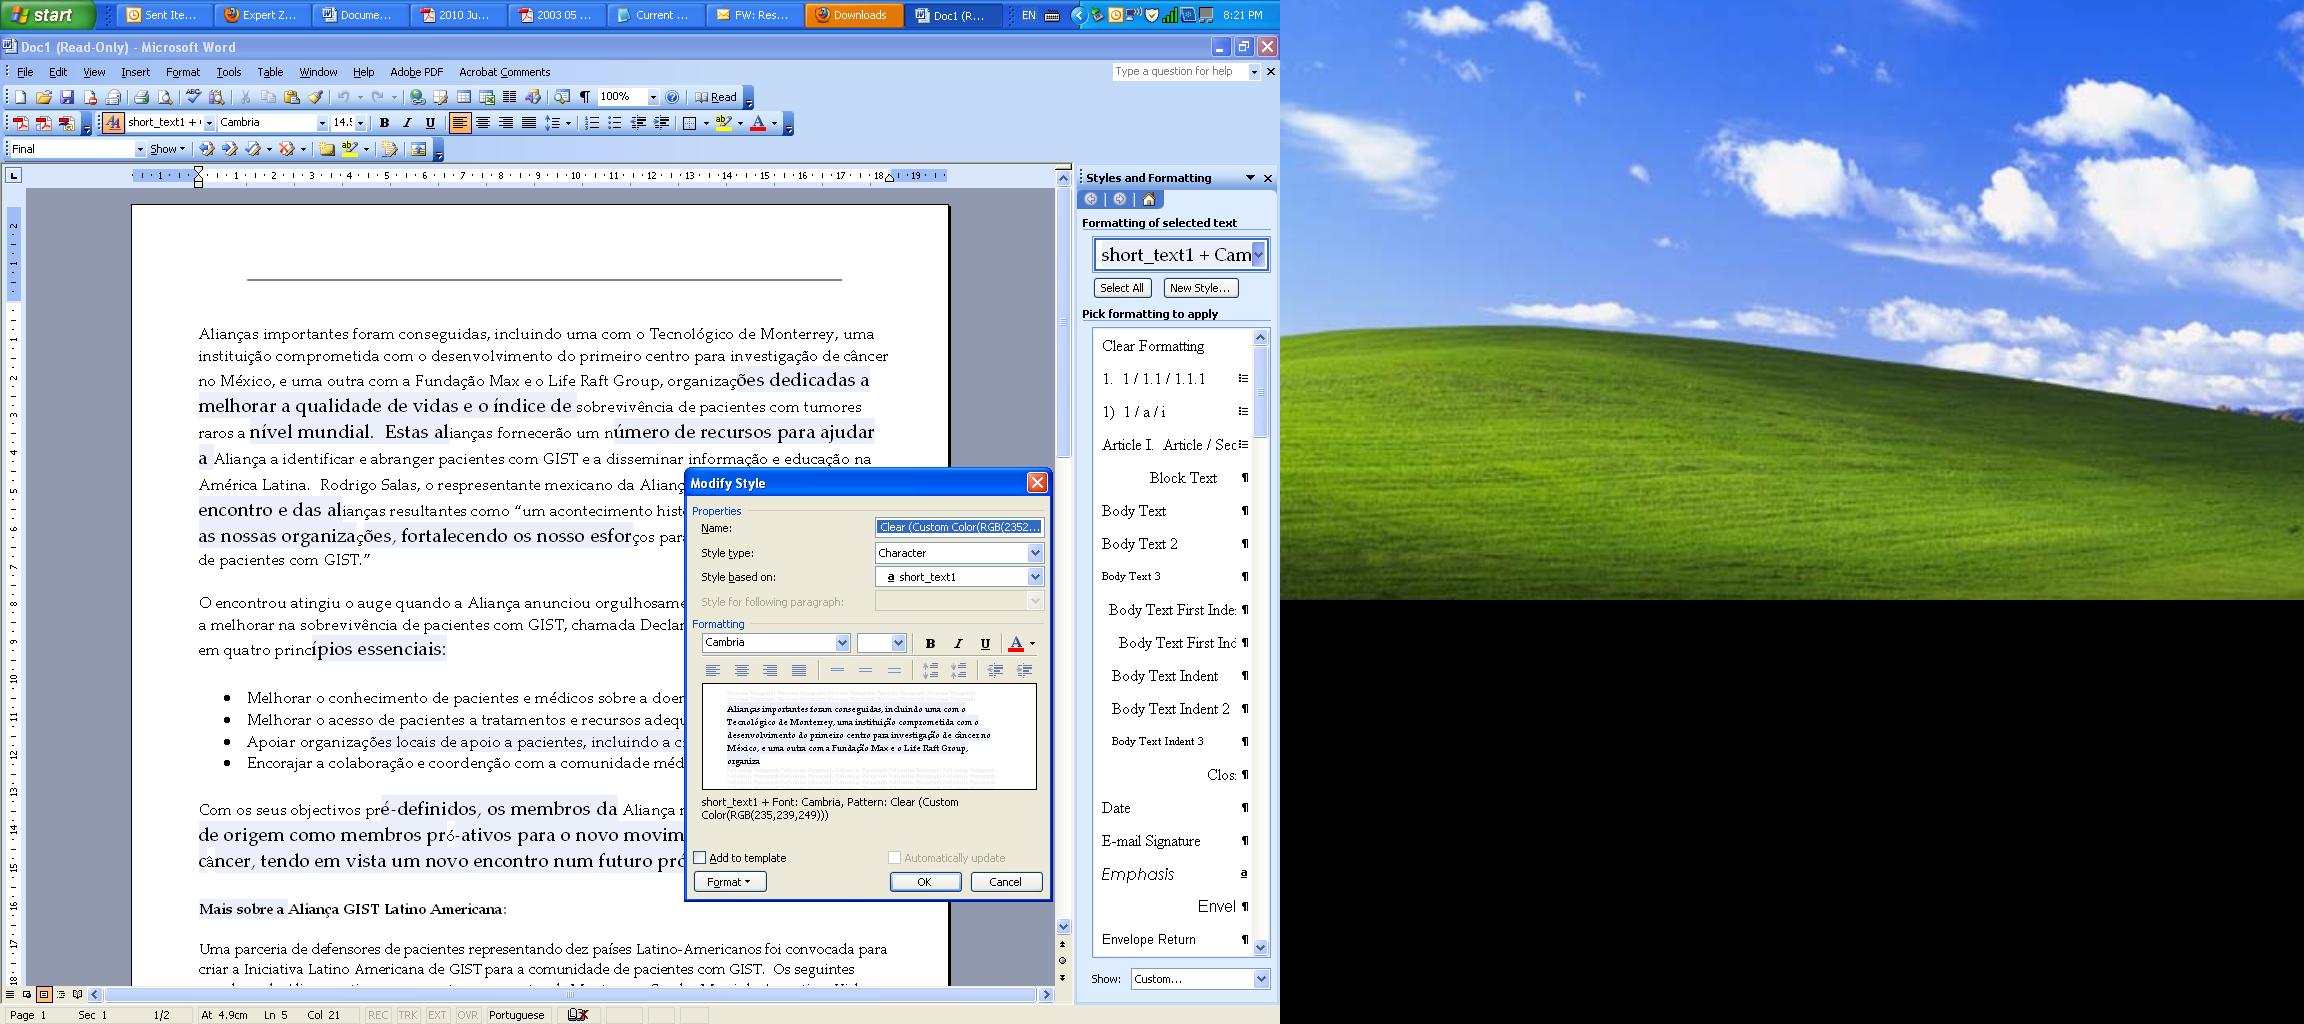This screenshot has width=2304, height=1024.
Task: Activate the Format Painter
Action: [x=317, y=97]
